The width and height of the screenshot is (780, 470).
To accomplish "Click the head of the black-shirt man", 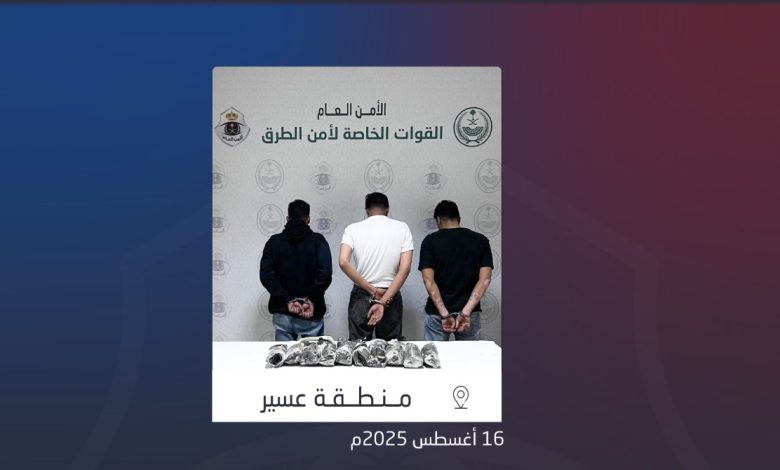I will coord(446,212).
